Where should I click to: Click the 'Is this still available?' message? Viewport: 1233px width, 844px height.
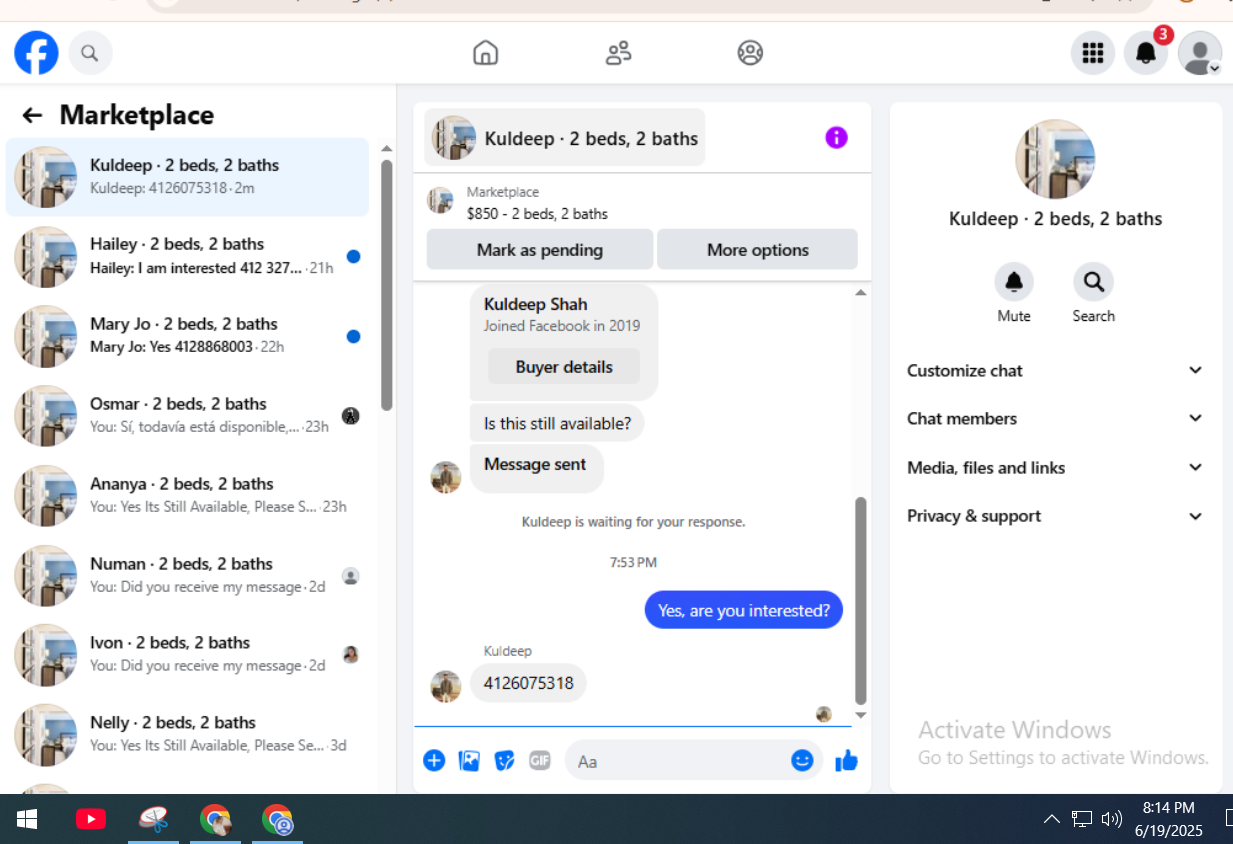(x=557, y=423)
